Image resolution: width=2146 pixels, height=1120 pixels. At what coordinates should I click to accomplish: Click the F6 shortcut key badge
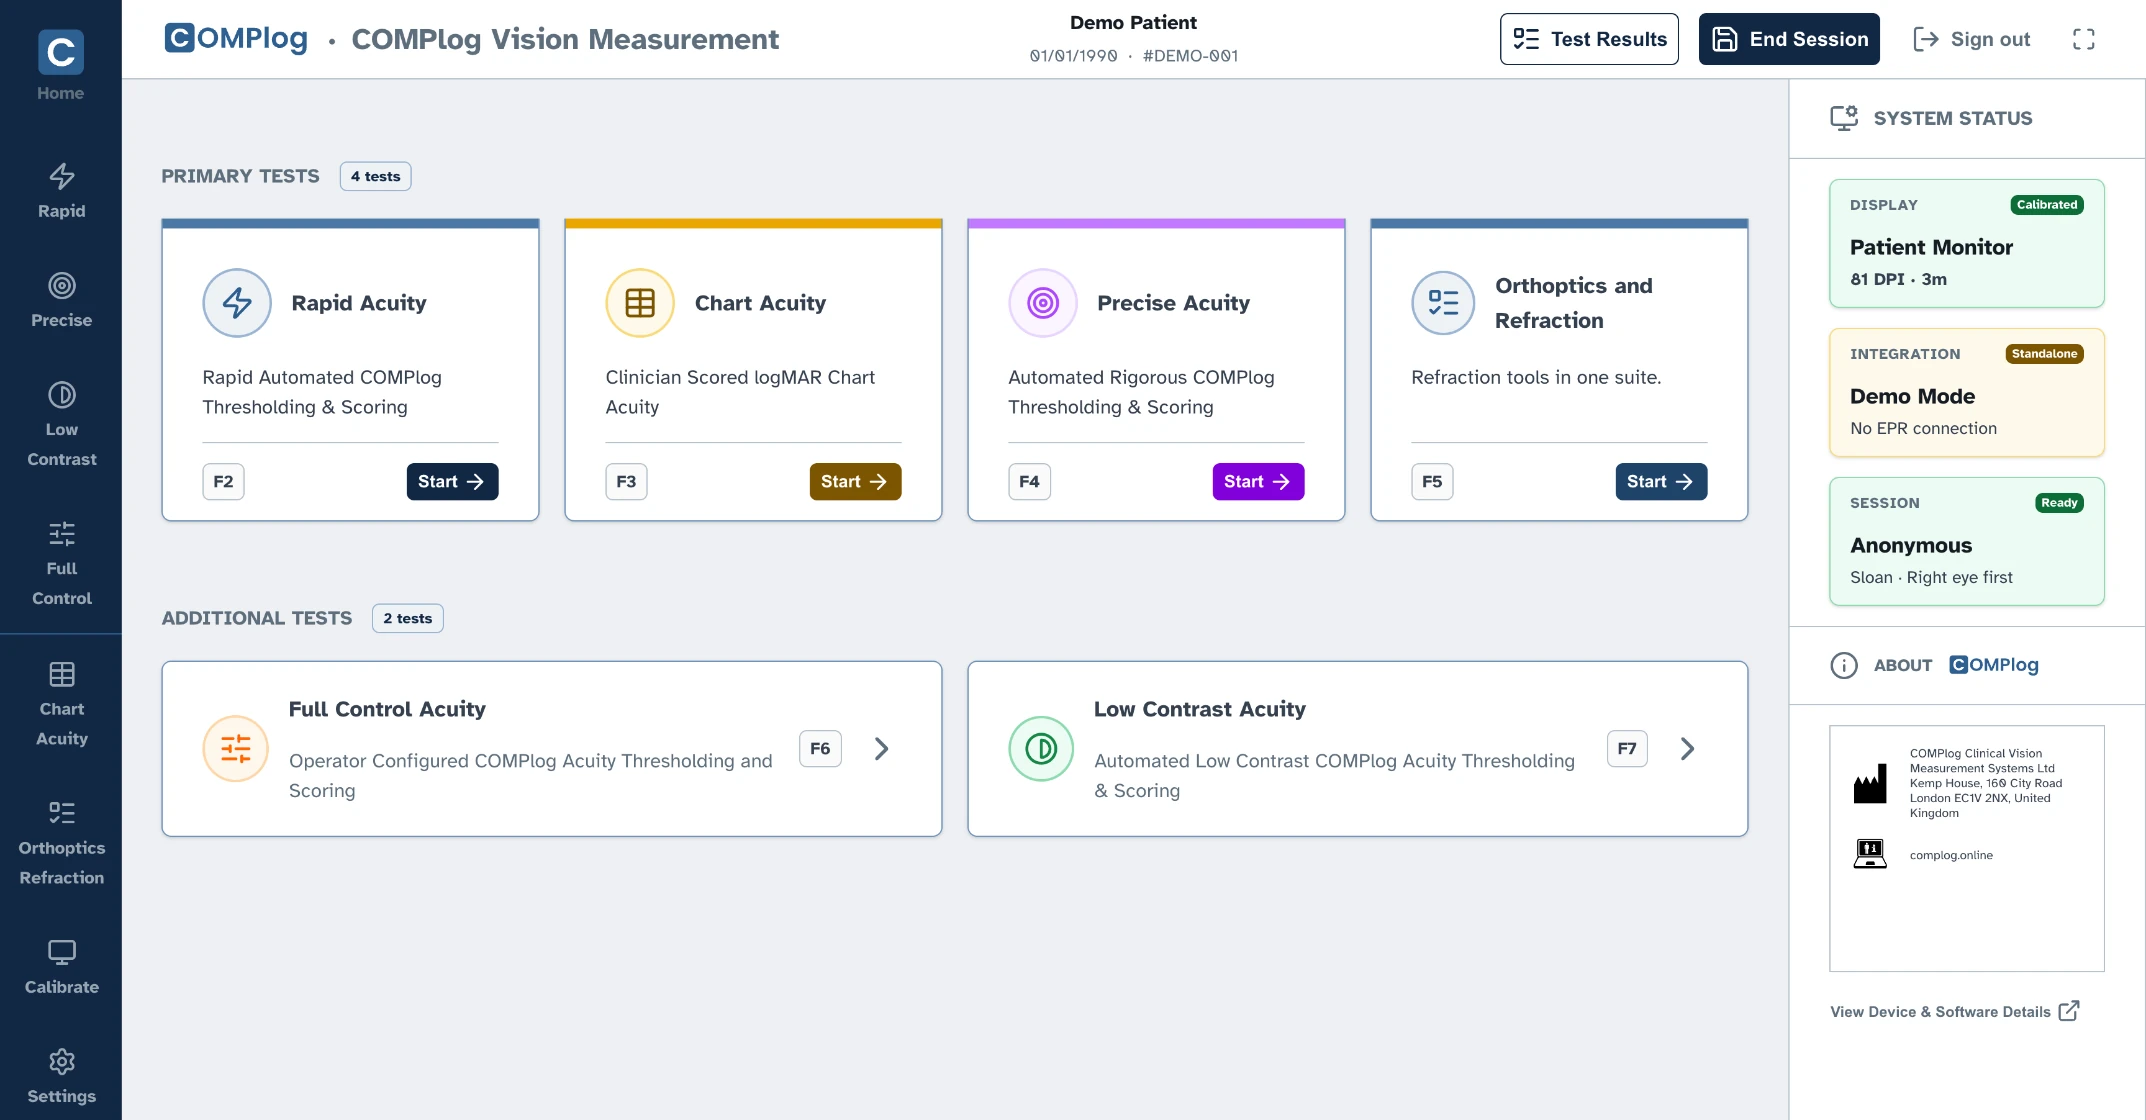coord(820,749)
